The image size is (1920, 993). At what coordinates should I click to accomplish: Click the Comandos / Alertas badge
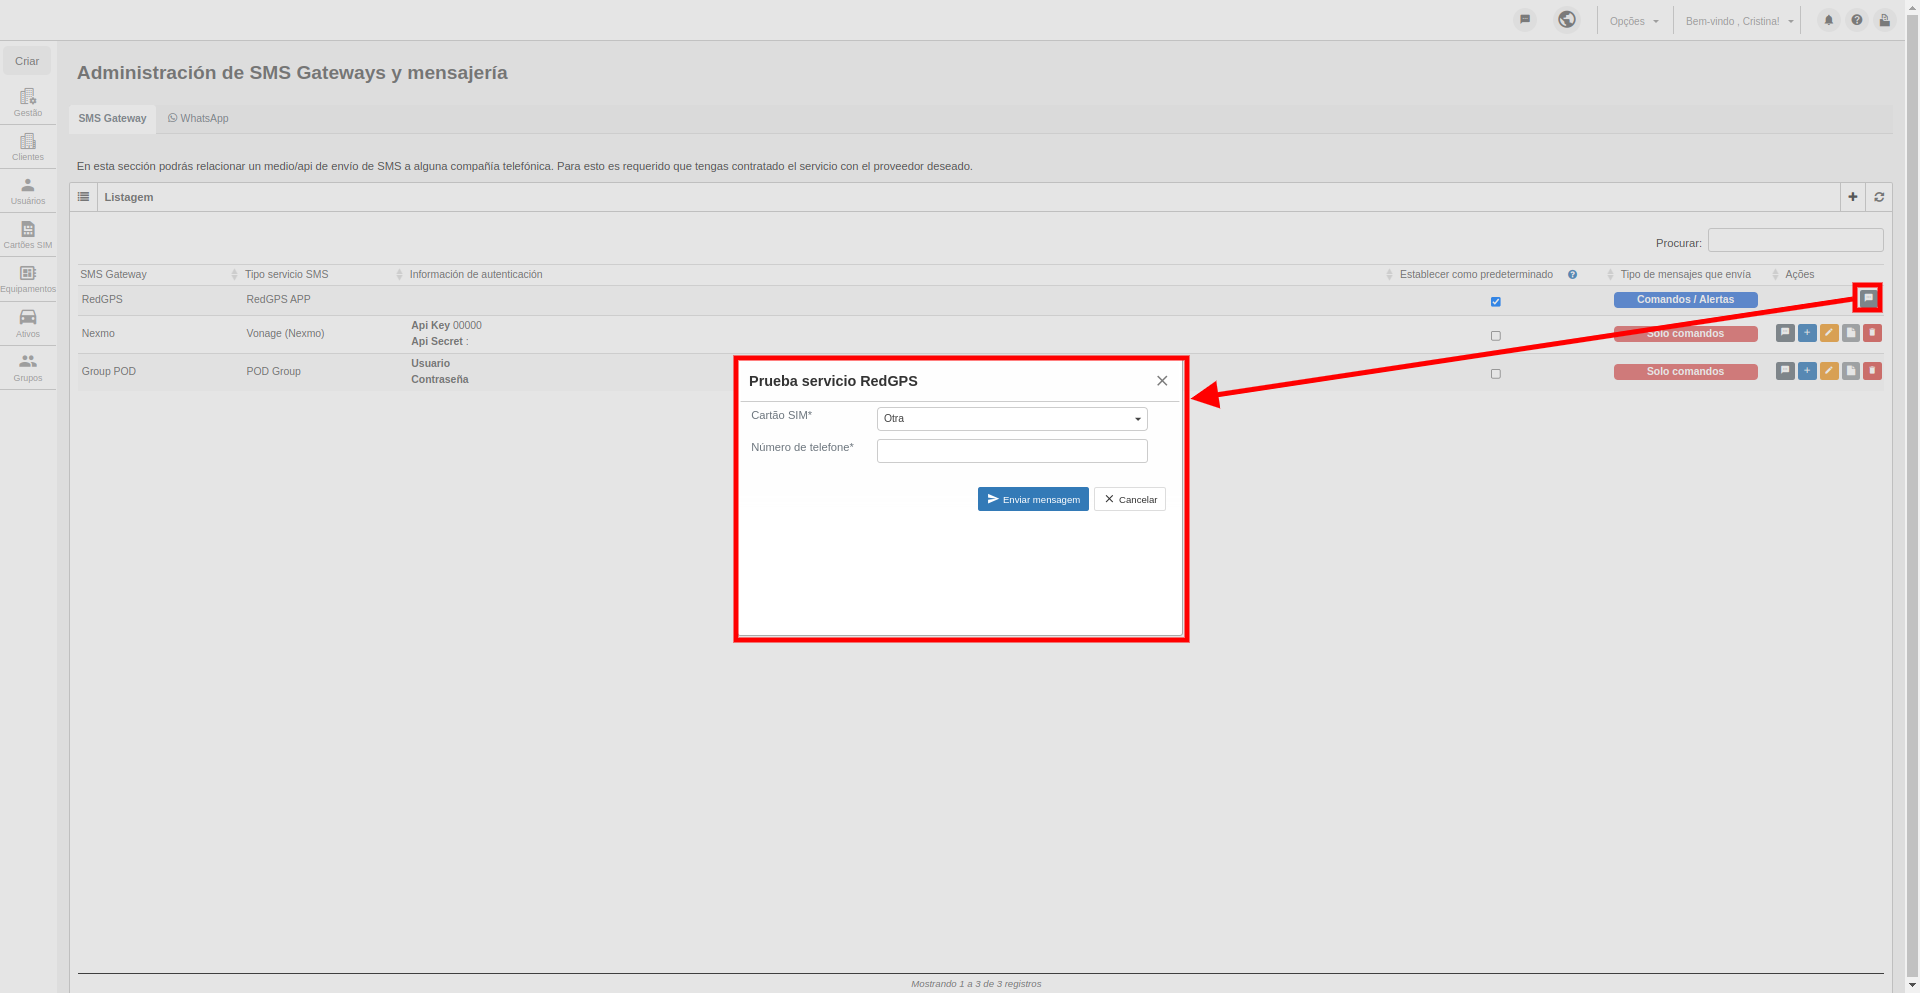pos(1685,300)
